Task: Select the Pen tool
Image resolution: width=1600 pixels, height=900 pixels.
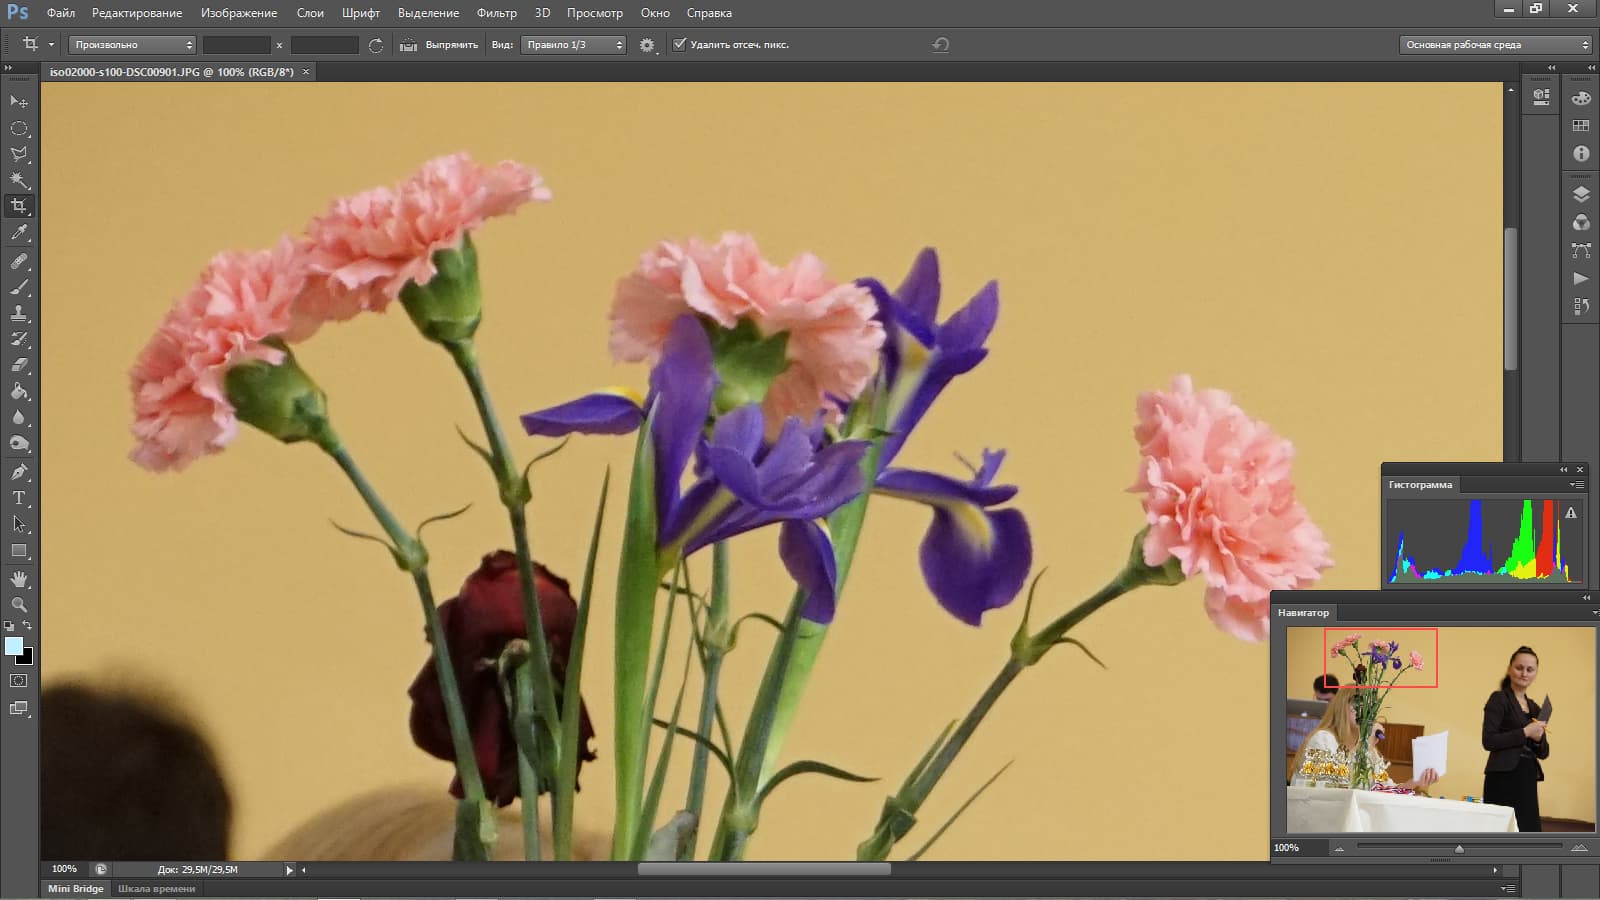Action: coord(19,472)
